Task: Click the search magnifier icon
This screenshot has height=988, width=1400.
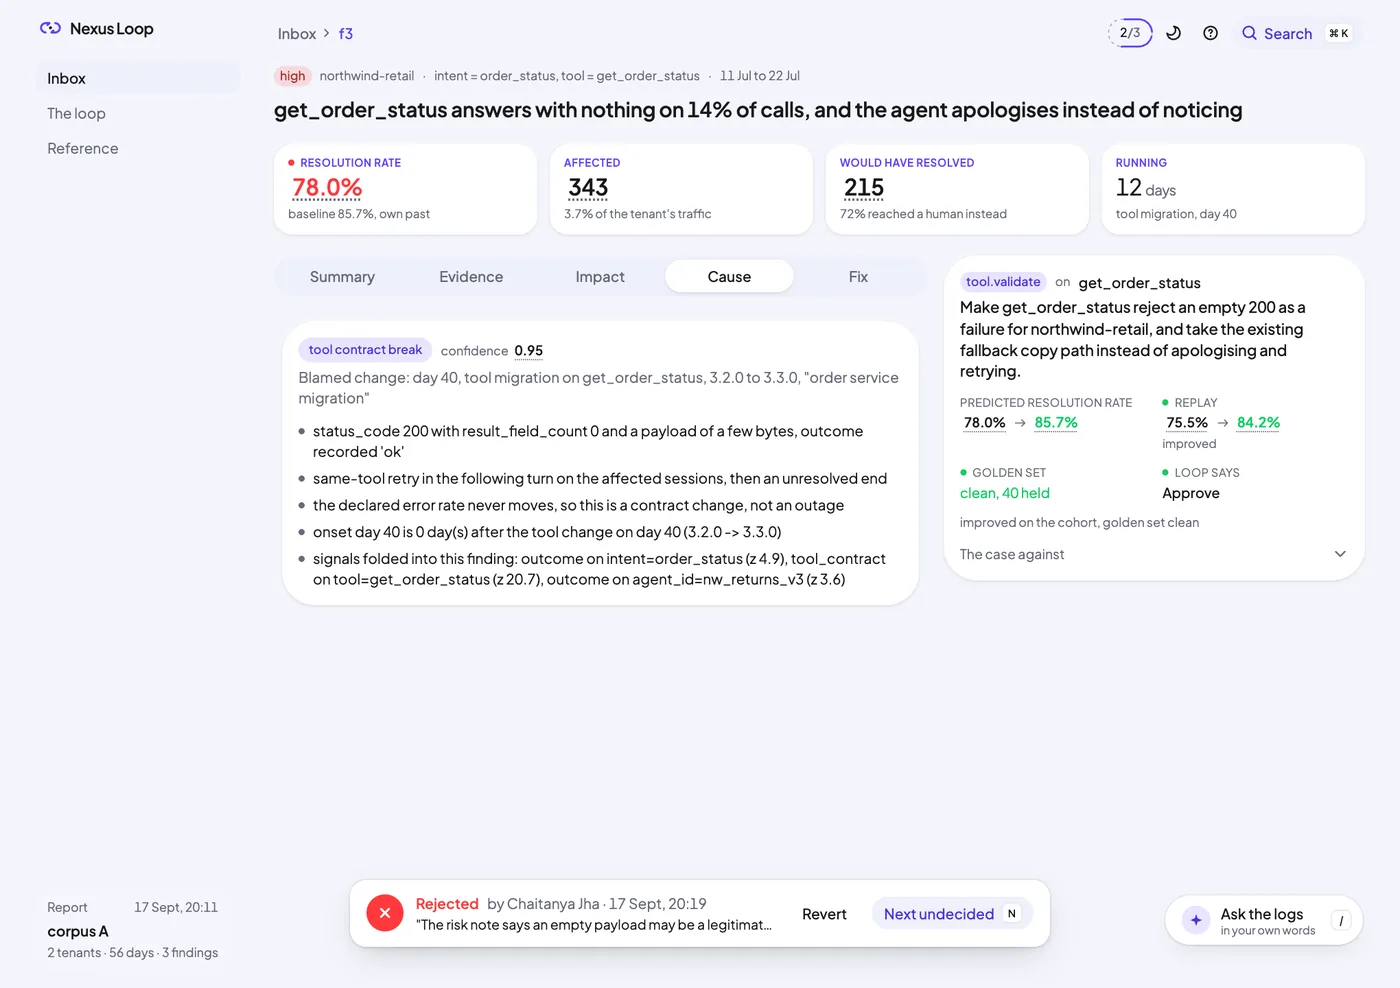Action: (1249, 33)
